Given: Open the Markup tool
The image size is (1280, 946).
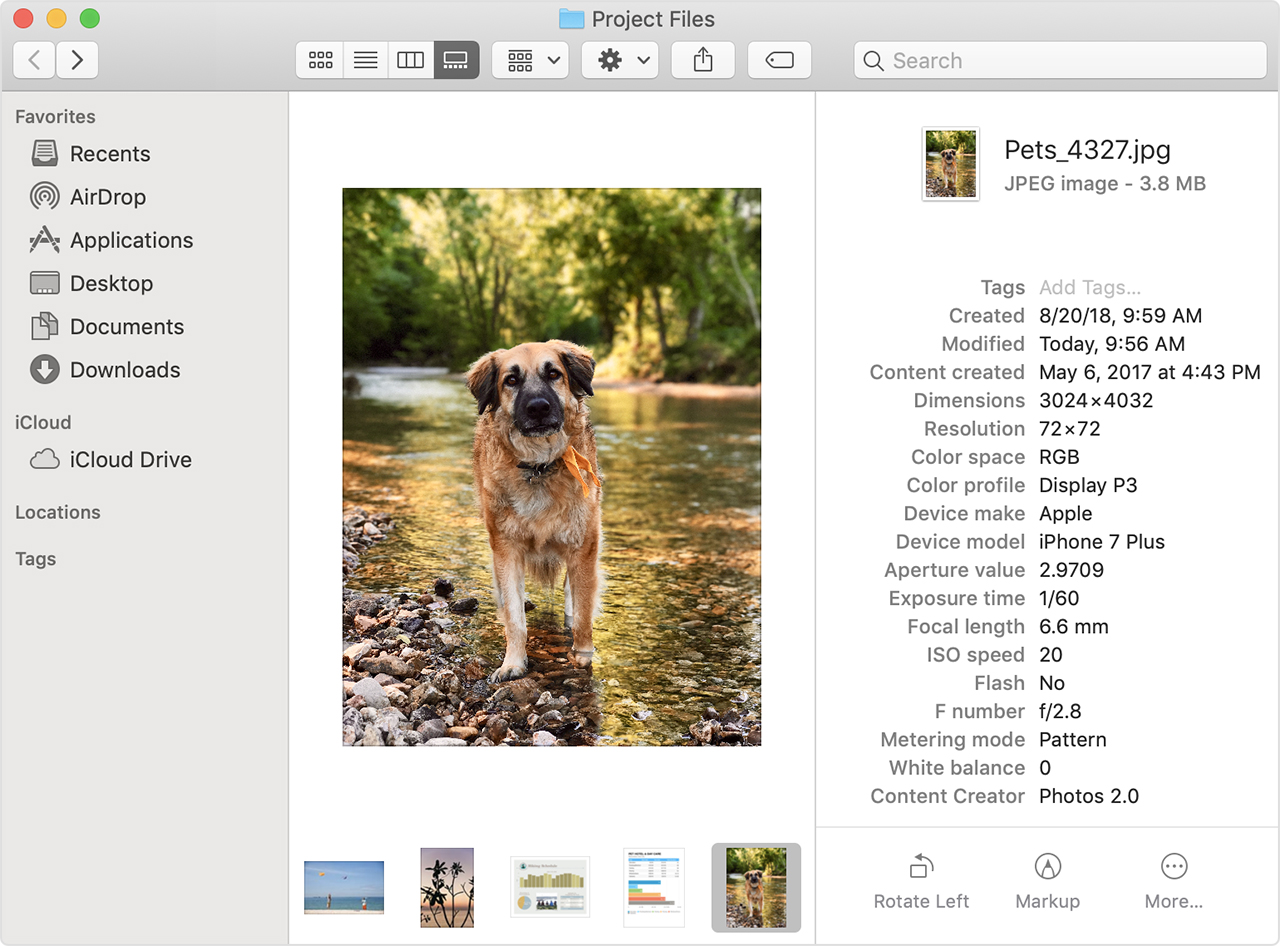Looking at the screenshot, I should tap(1046, 878).
